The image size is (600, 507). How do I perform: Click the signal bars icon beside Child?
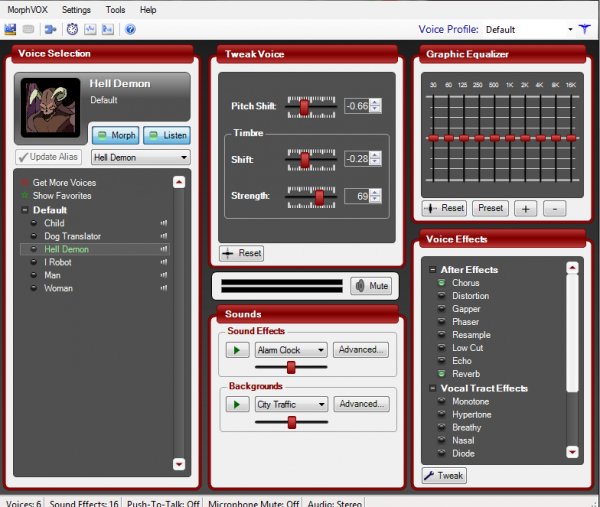164,223
